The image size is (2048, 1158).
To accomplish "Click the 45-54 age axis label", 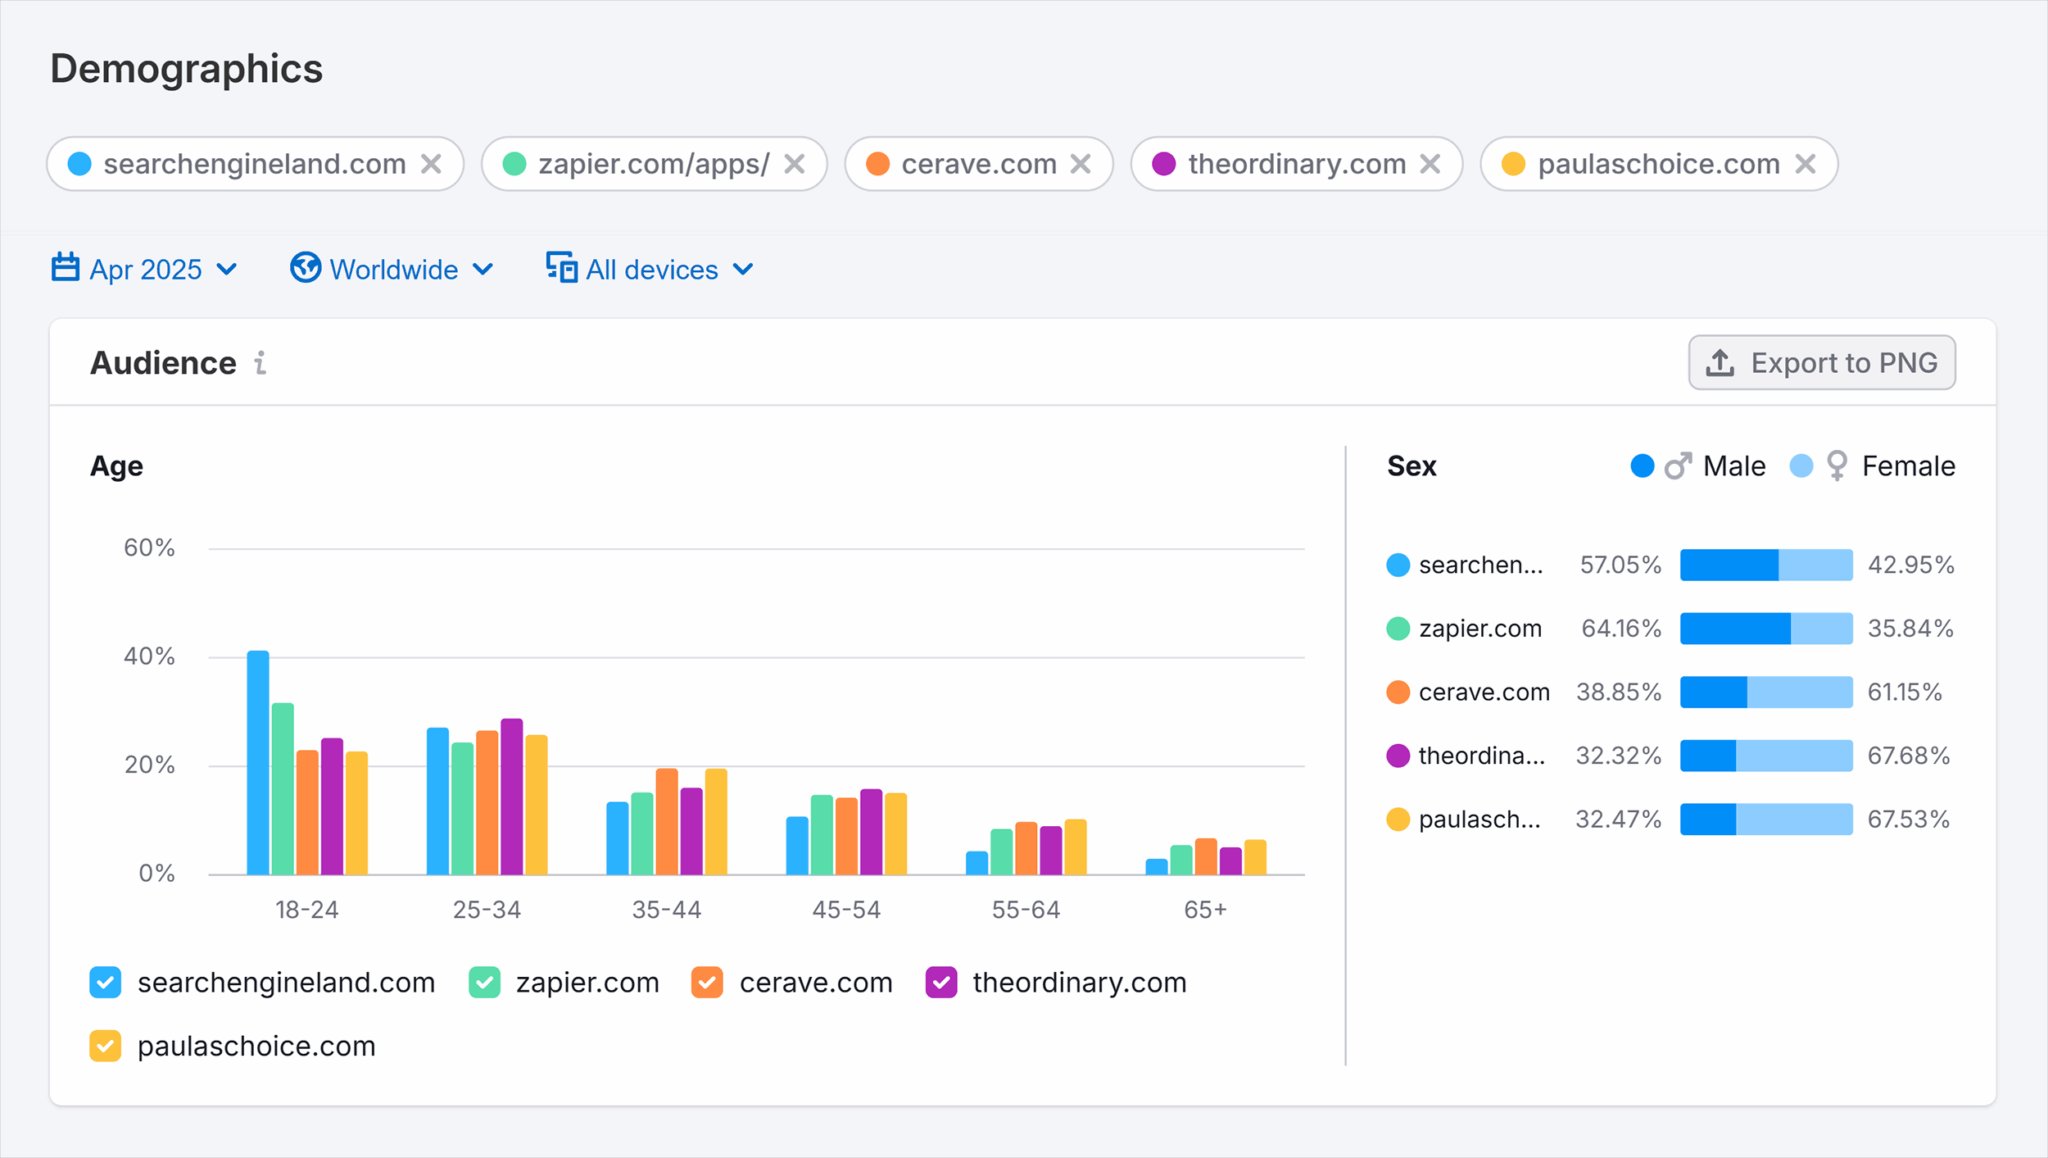I will tap(847, 910).
